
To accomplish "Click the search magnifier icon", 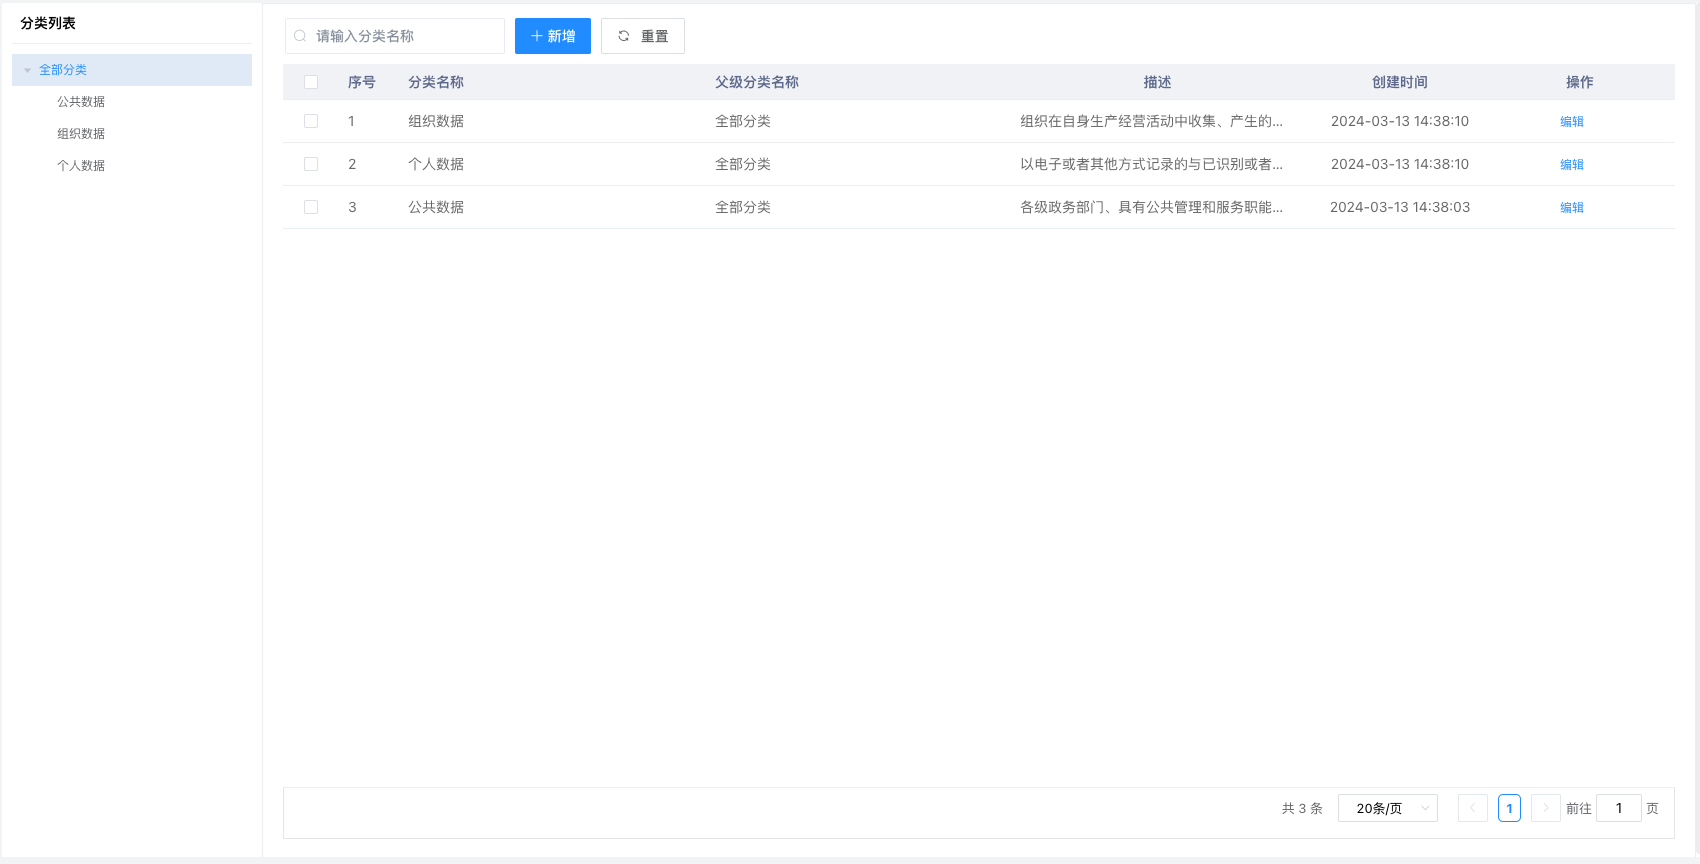I will [300, 36].
